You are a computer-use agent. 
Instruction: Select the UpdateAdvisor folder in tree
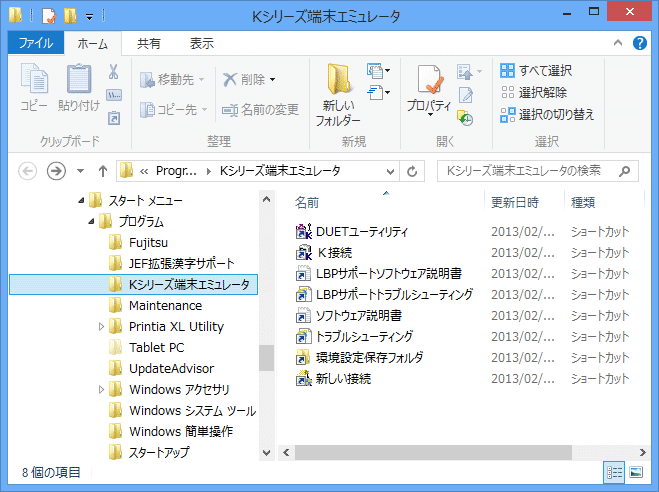(161, 368)
